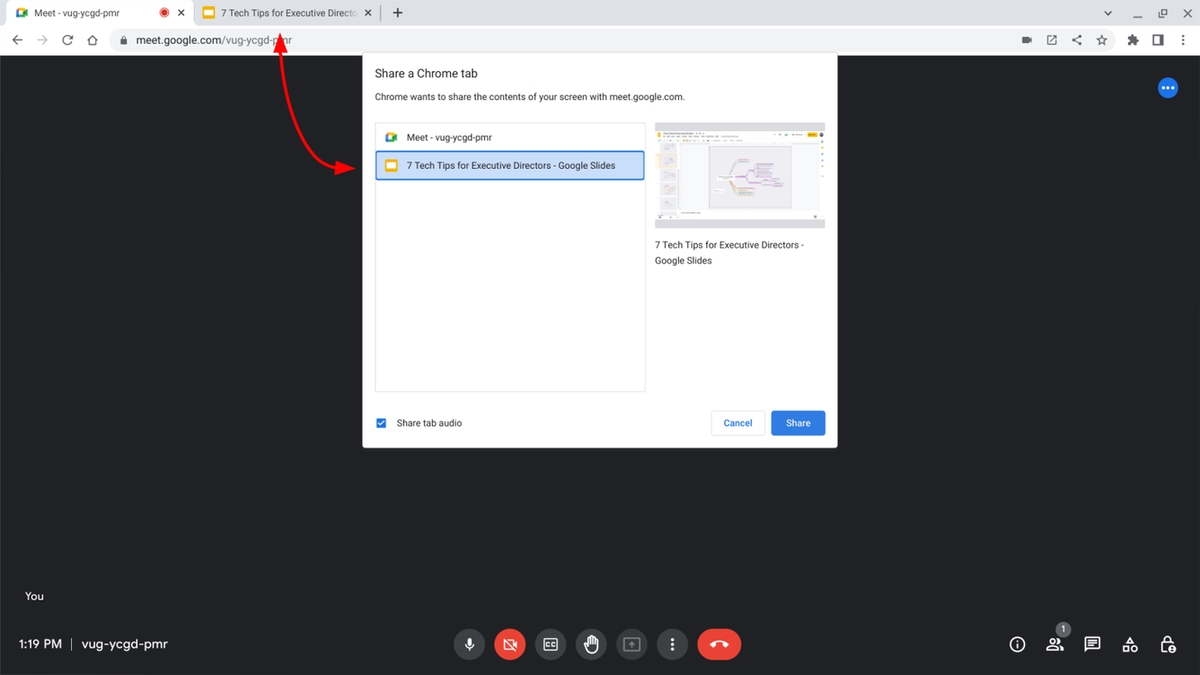Cancel sharing the Chrome tab
1200x675 pixels.
click(737, 422)
